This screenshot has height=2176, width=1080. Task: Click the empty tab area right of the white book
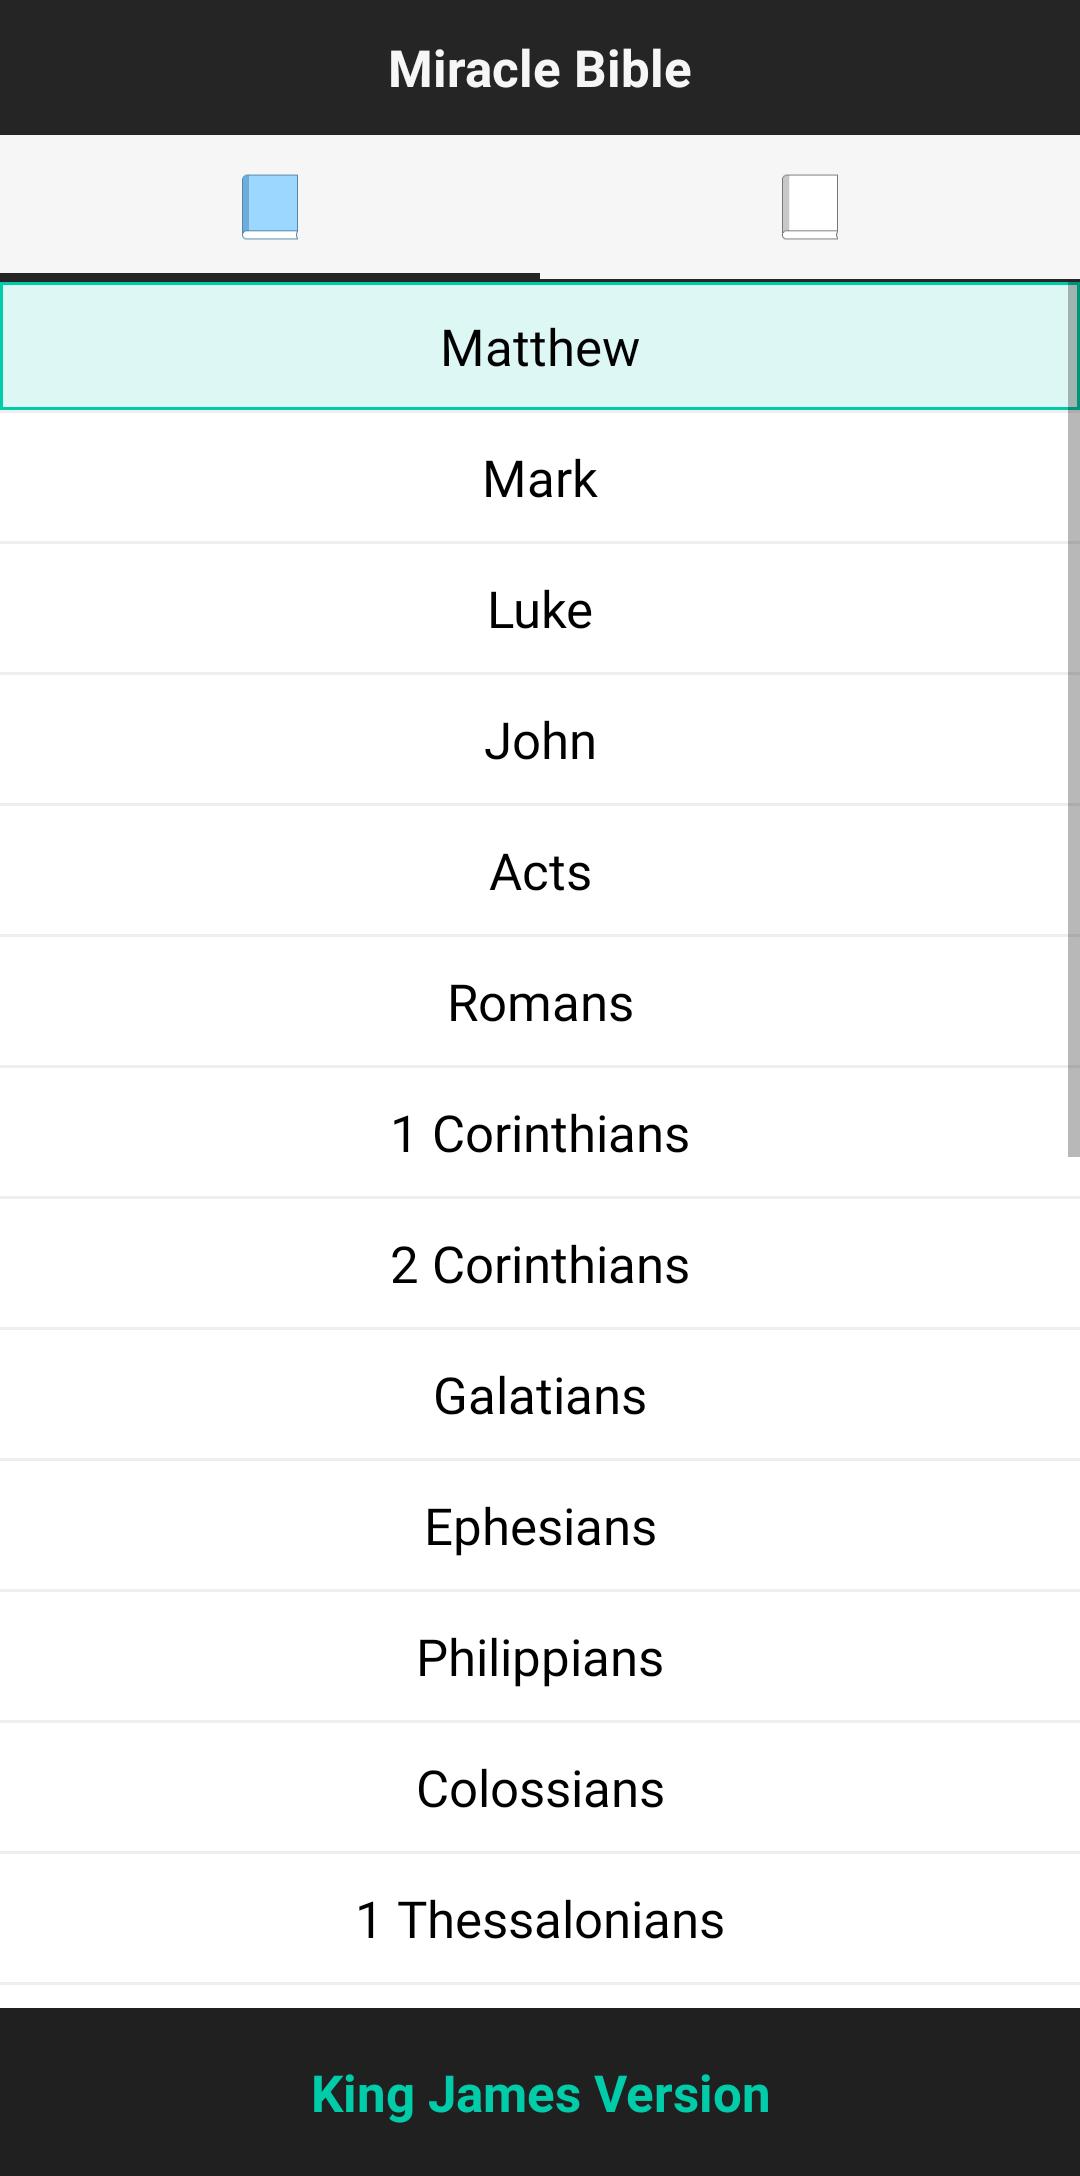(960, 207)
